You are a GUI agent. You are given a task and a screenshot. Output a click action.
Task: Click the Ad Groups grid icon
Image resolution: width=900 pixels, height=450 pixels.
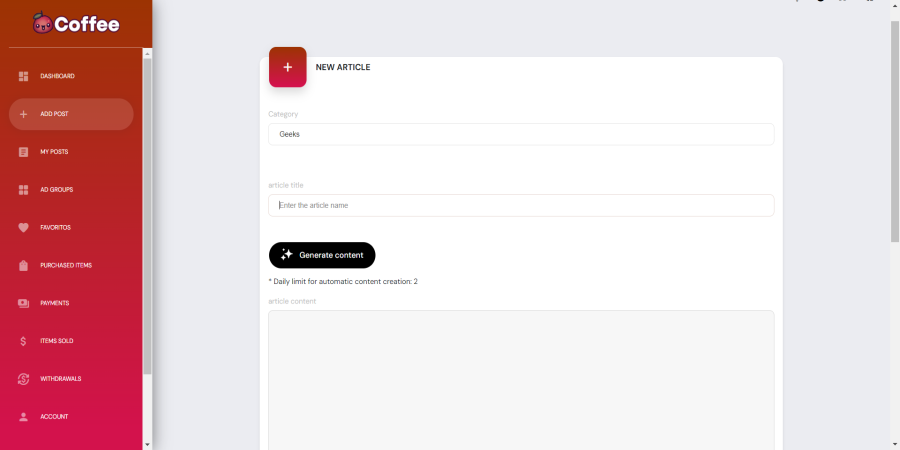(x=24, y=190)
